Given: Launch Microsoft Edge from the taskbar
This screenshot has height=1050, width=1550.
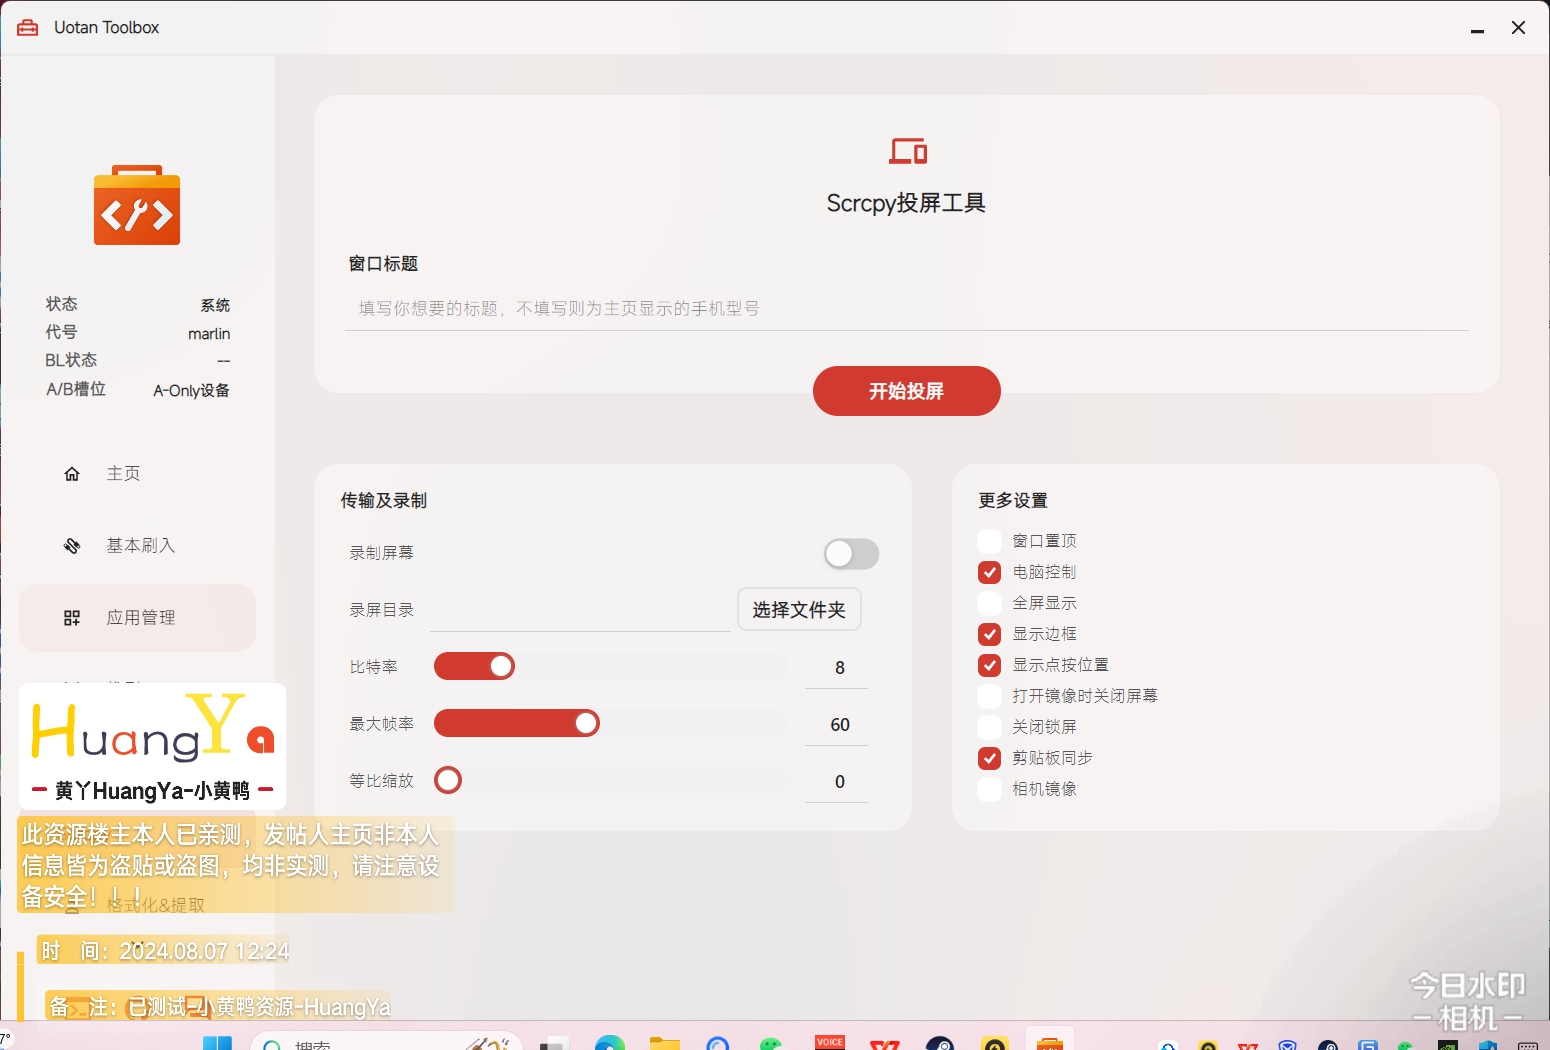Looking at the screenshot, I should (610, 1042).
